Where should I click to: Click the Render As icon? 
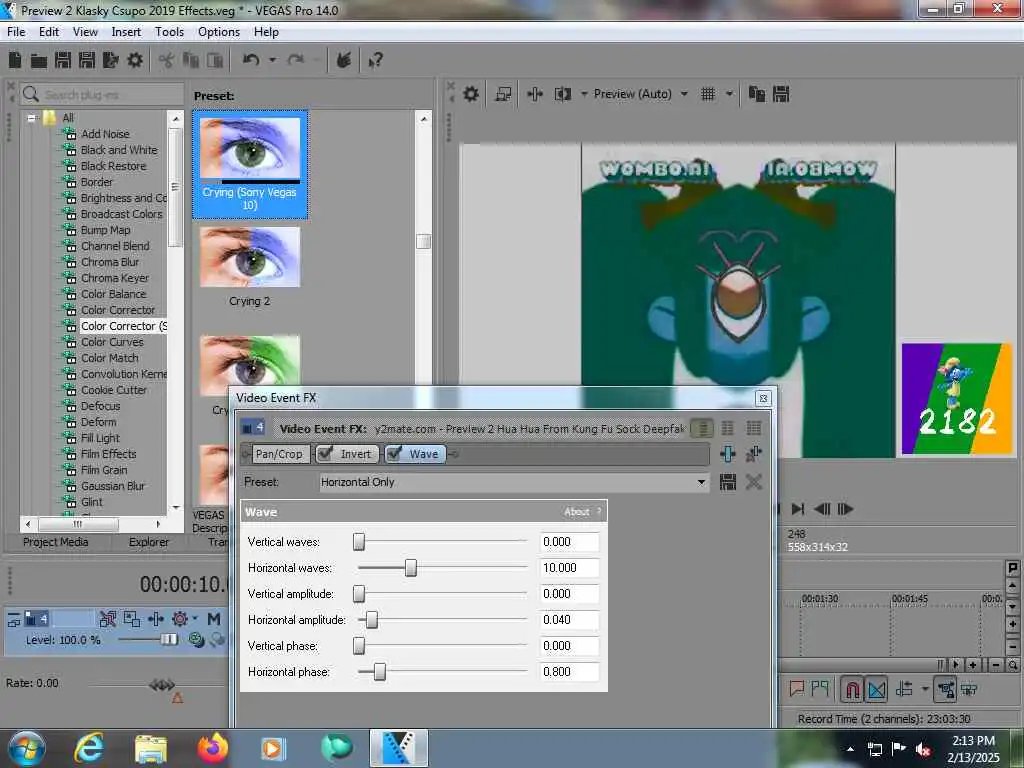[x=110, y=60]
